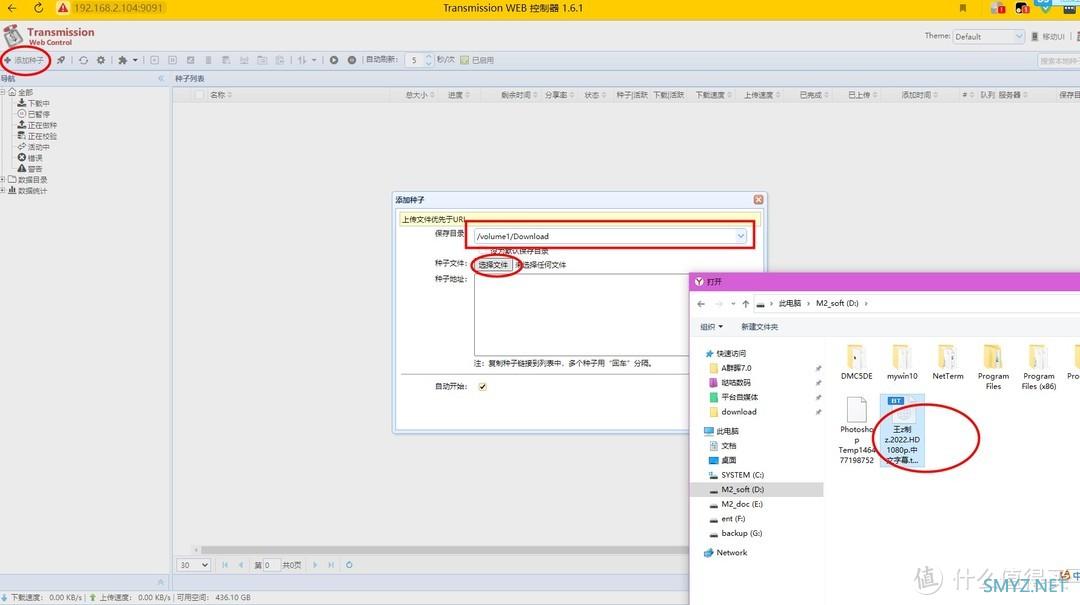Click the pager refresh icon
Image resolution: width=1080 pixels, height=605 pixels.
(349, 565)
